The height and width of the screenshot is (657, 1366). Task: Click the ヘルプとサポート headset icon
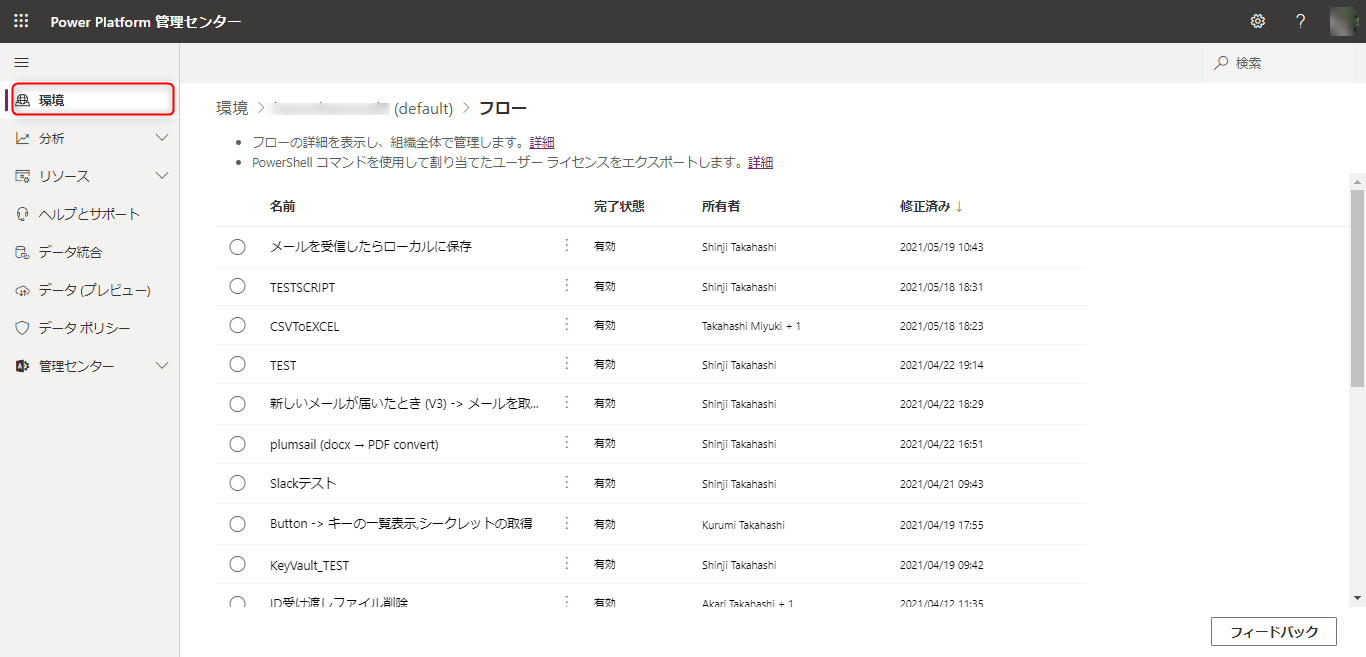(23, 214)
